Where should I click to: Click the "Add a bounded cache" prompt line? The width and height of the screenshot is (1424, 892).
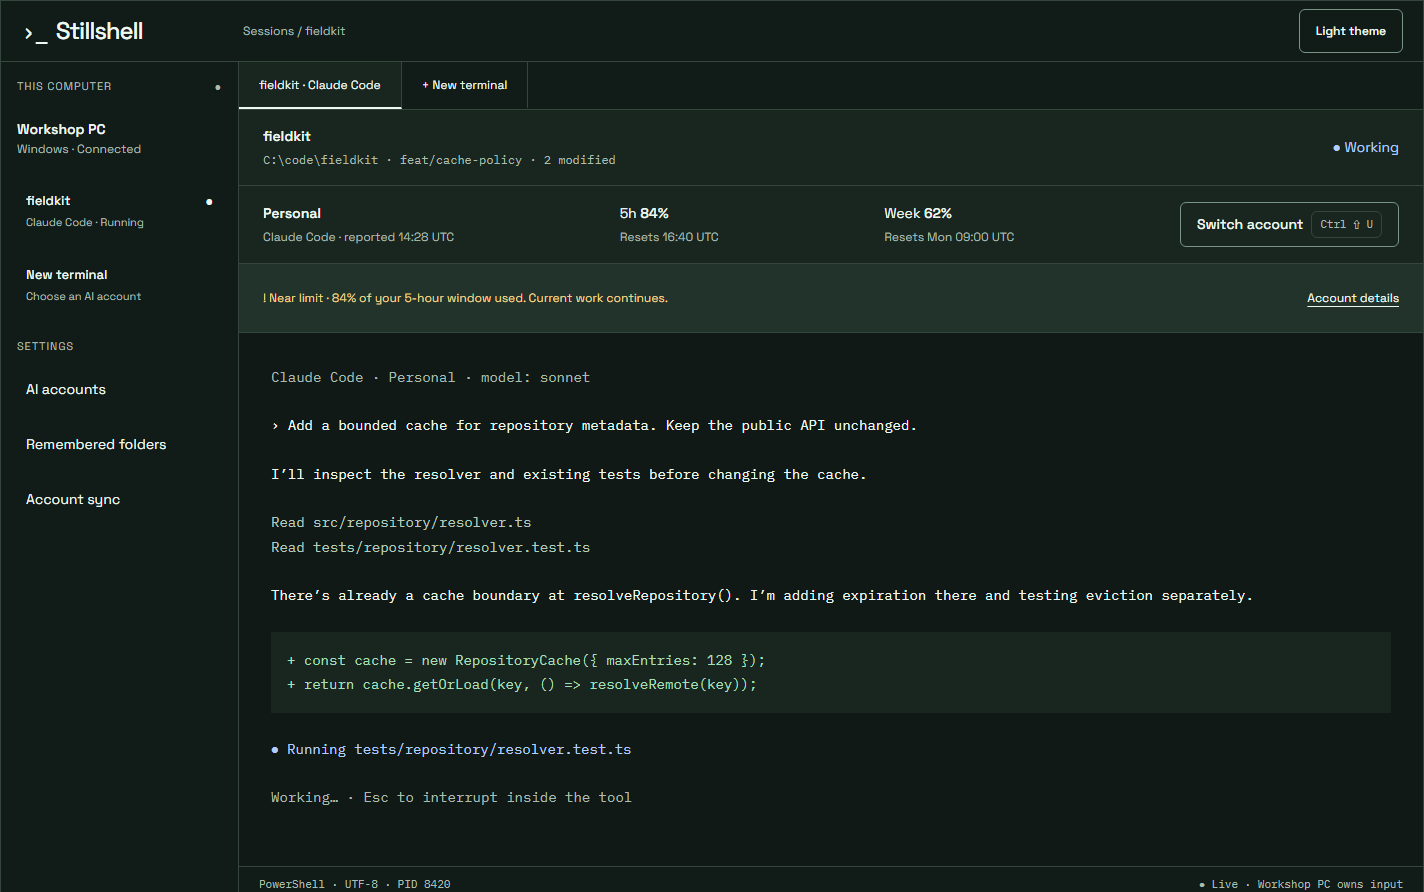594,425
